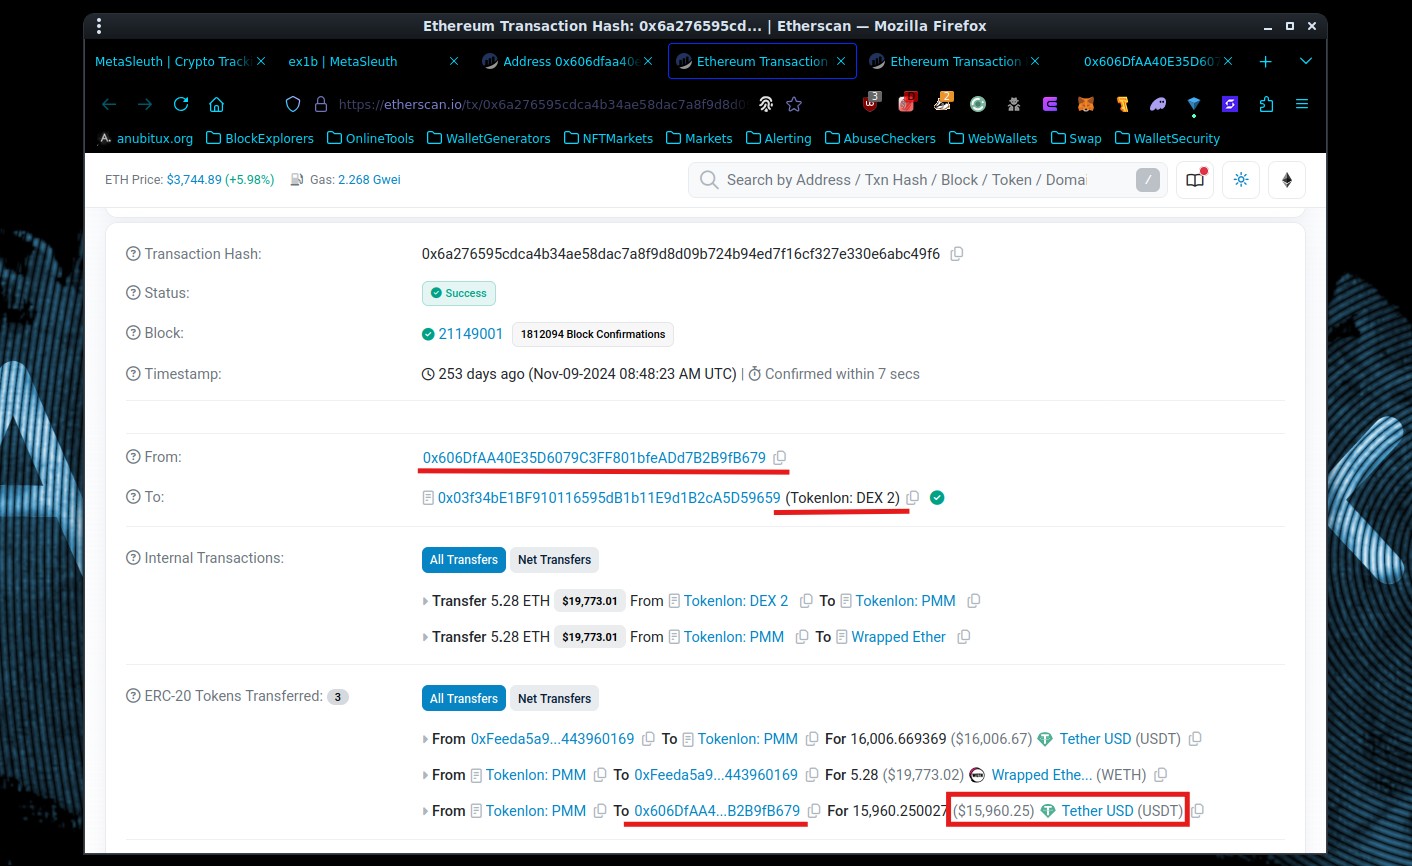This screenshot has width=1412, height=866.
Task: Expand the ERC-20 row for 5.28 WETH
Action: click(x=426, y=776)
